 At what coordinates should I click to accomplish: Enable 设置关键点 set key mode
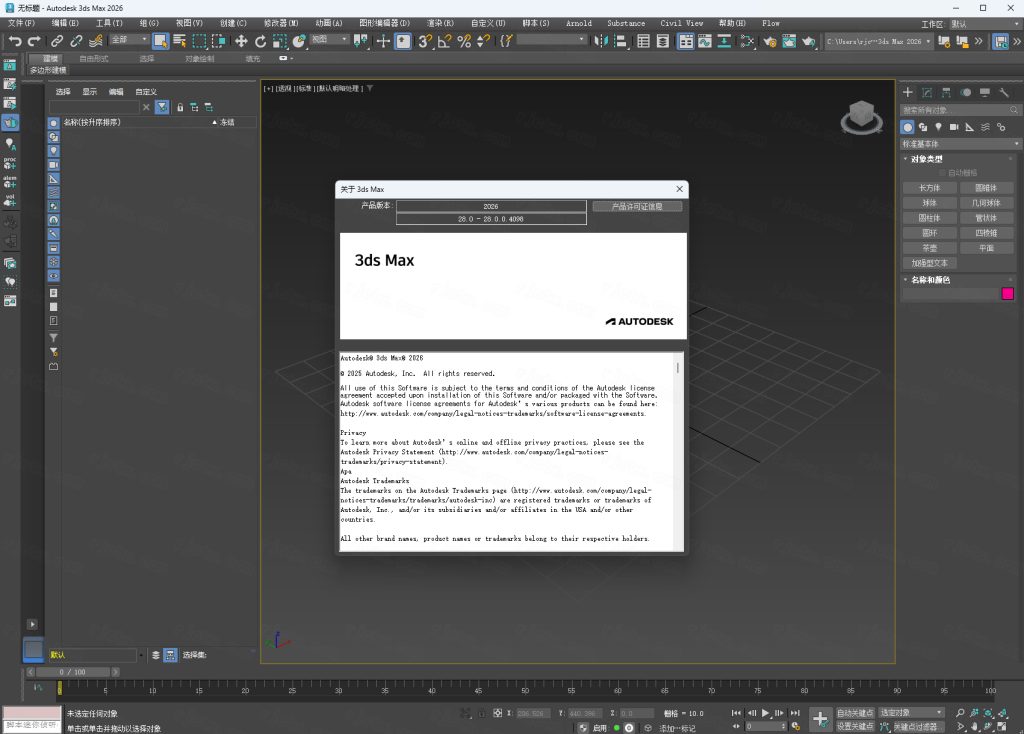tap(856, 726)
